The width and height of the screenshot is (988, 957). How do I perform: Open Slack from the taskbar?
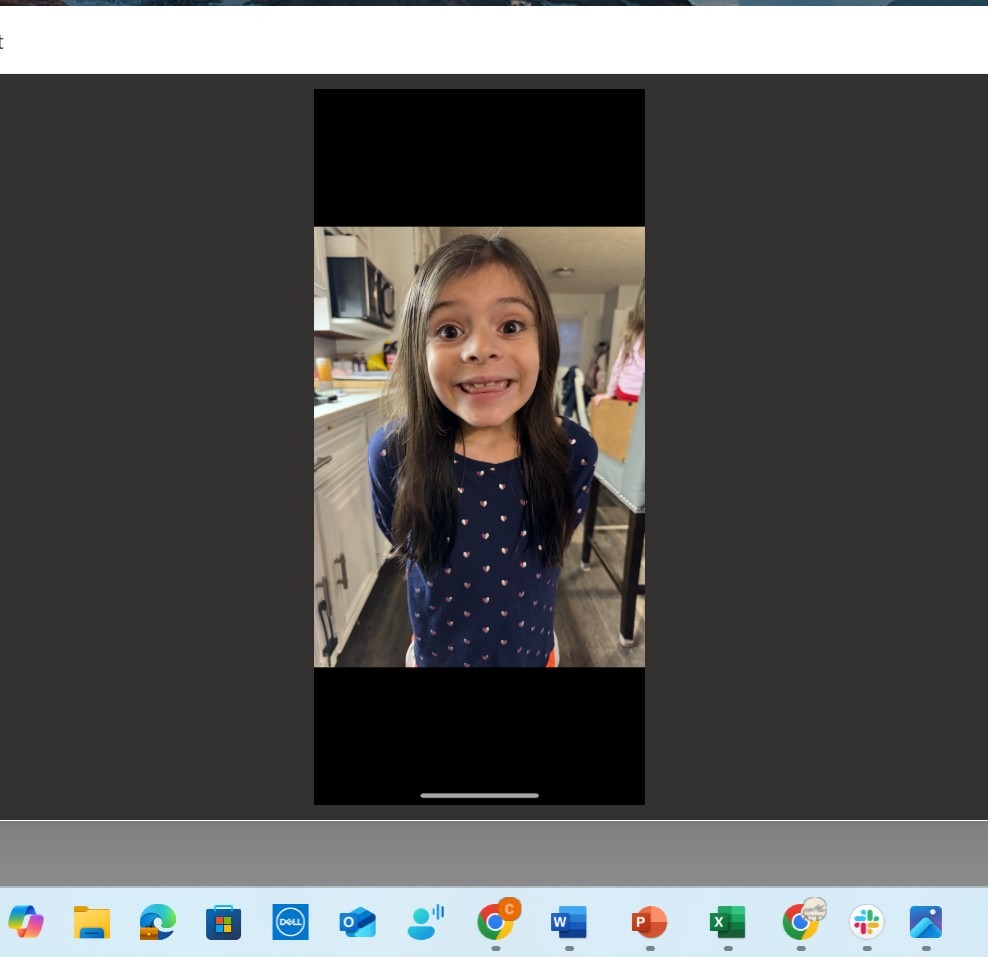[866, 921]
